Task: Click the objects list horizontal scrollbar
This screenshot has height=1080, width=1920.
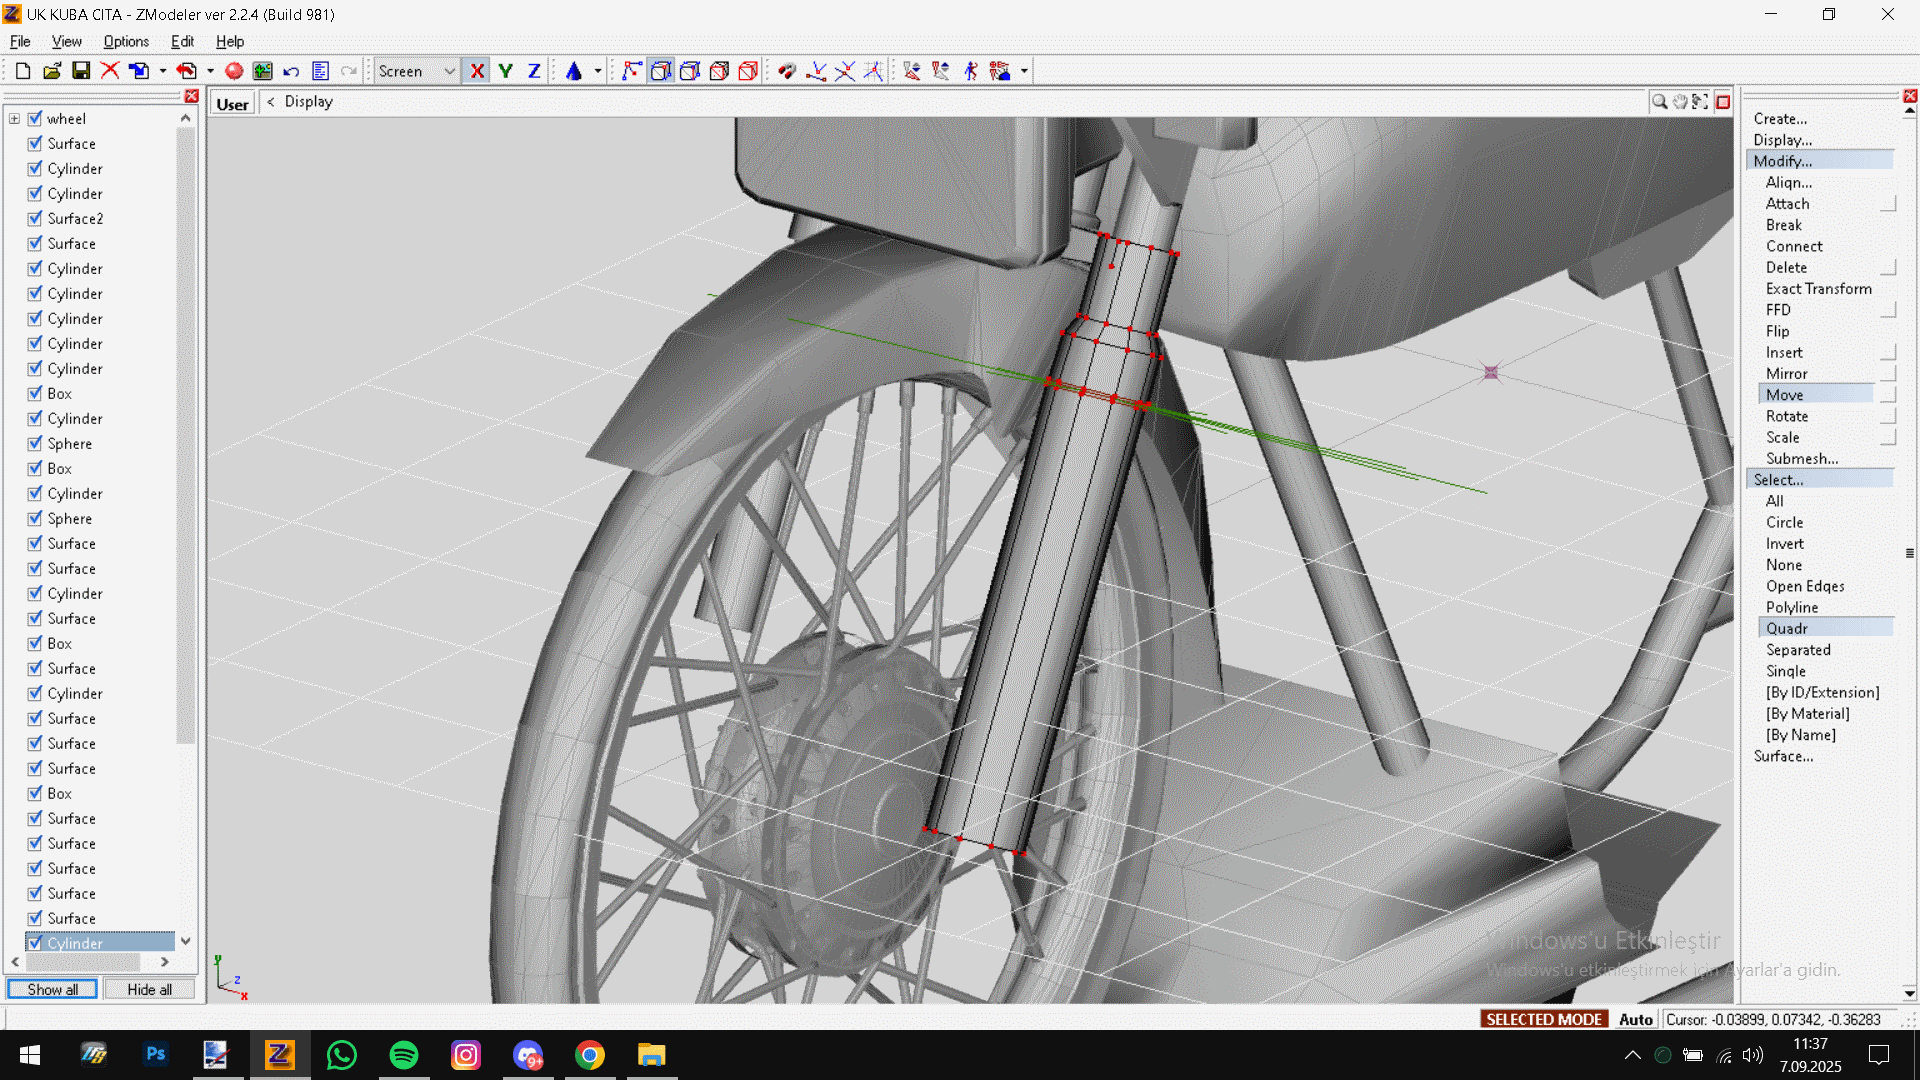Action: tap(82, 962)
